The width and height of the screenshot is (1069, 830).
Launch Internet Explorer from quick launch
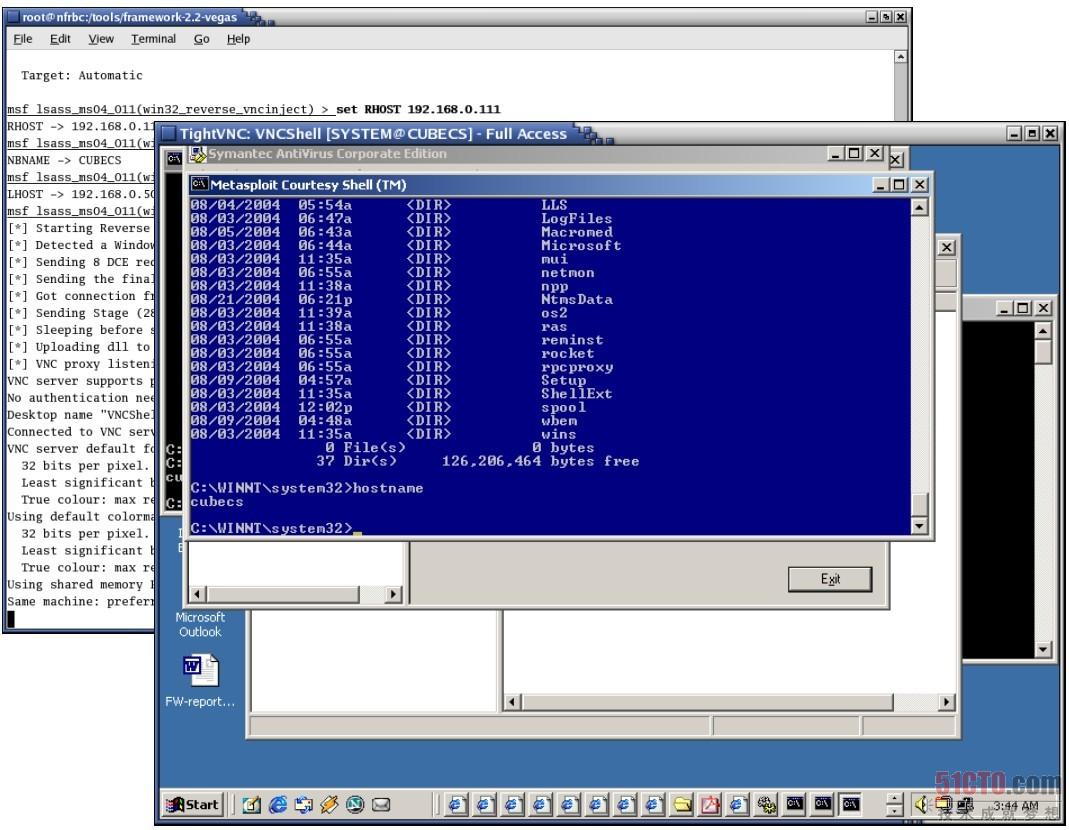[277, 805]
